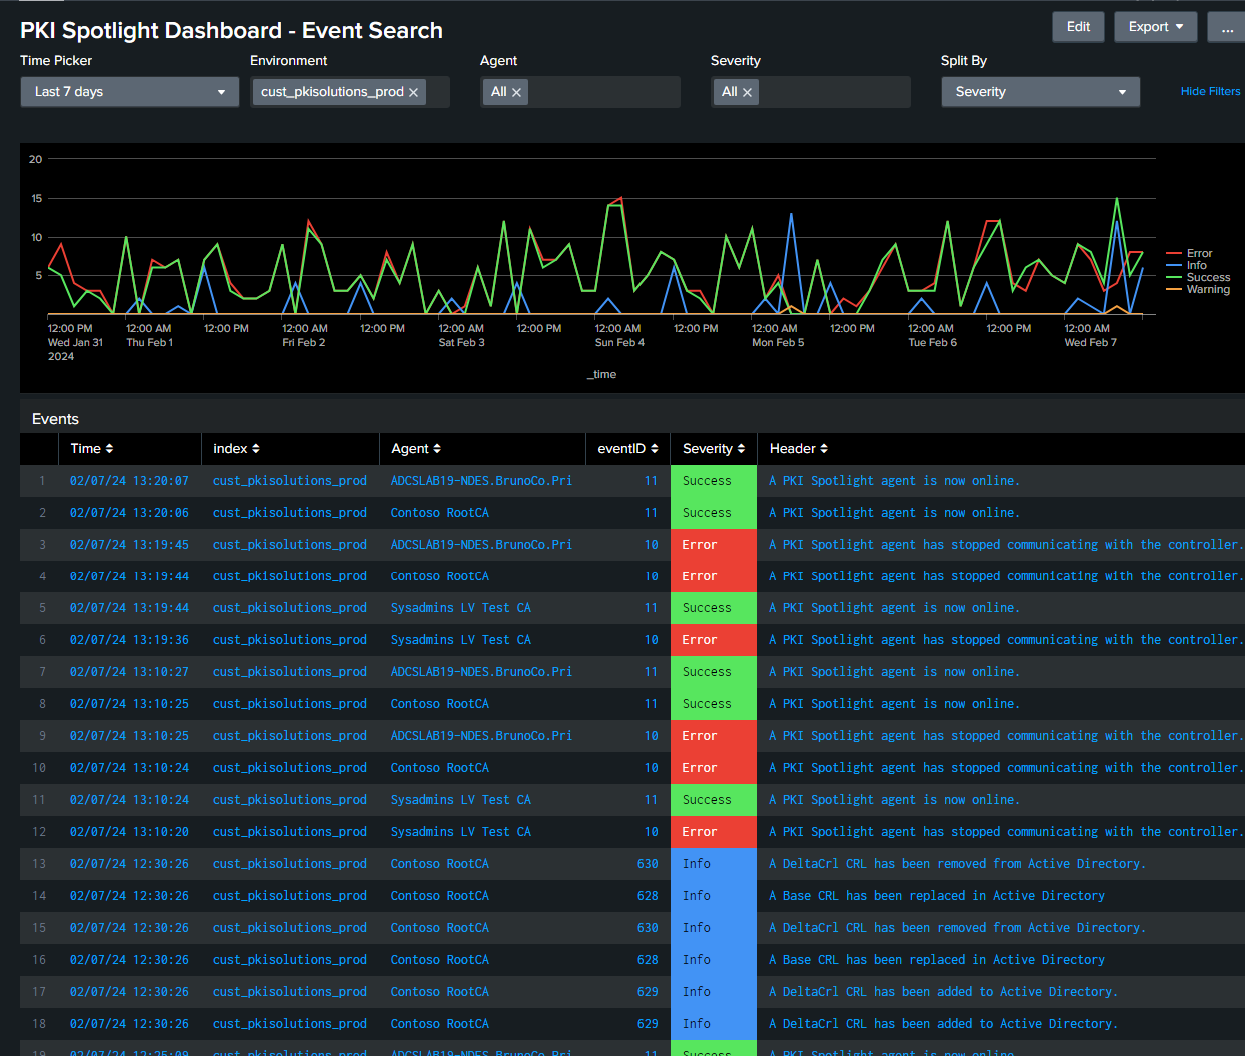This screenshot has height=1056, width=1245.
Task: Open the more actions ellipsis menu
Action: [x=1227, y=27]
